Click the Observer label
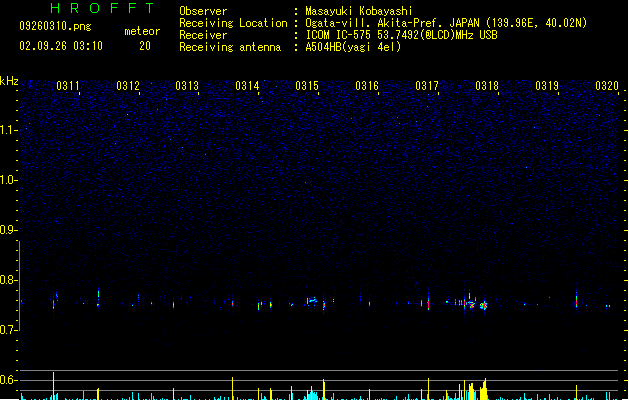This screenshot has width=629, height=400. click(203, 11)
